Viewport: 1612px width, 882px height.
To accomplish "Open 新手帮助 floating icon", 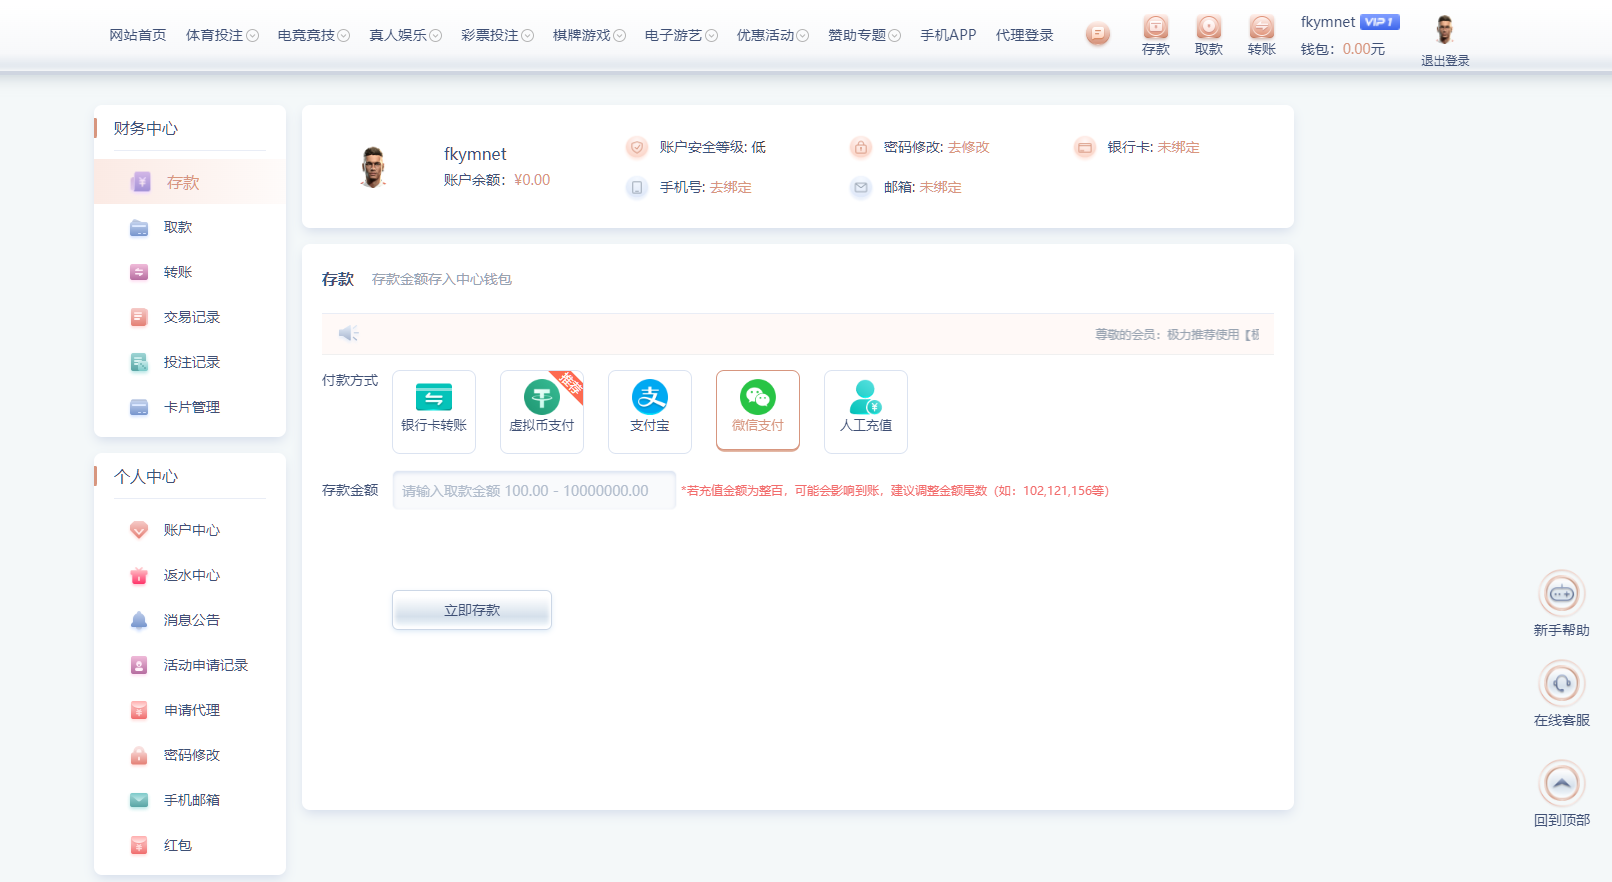I will [1562, 594].
